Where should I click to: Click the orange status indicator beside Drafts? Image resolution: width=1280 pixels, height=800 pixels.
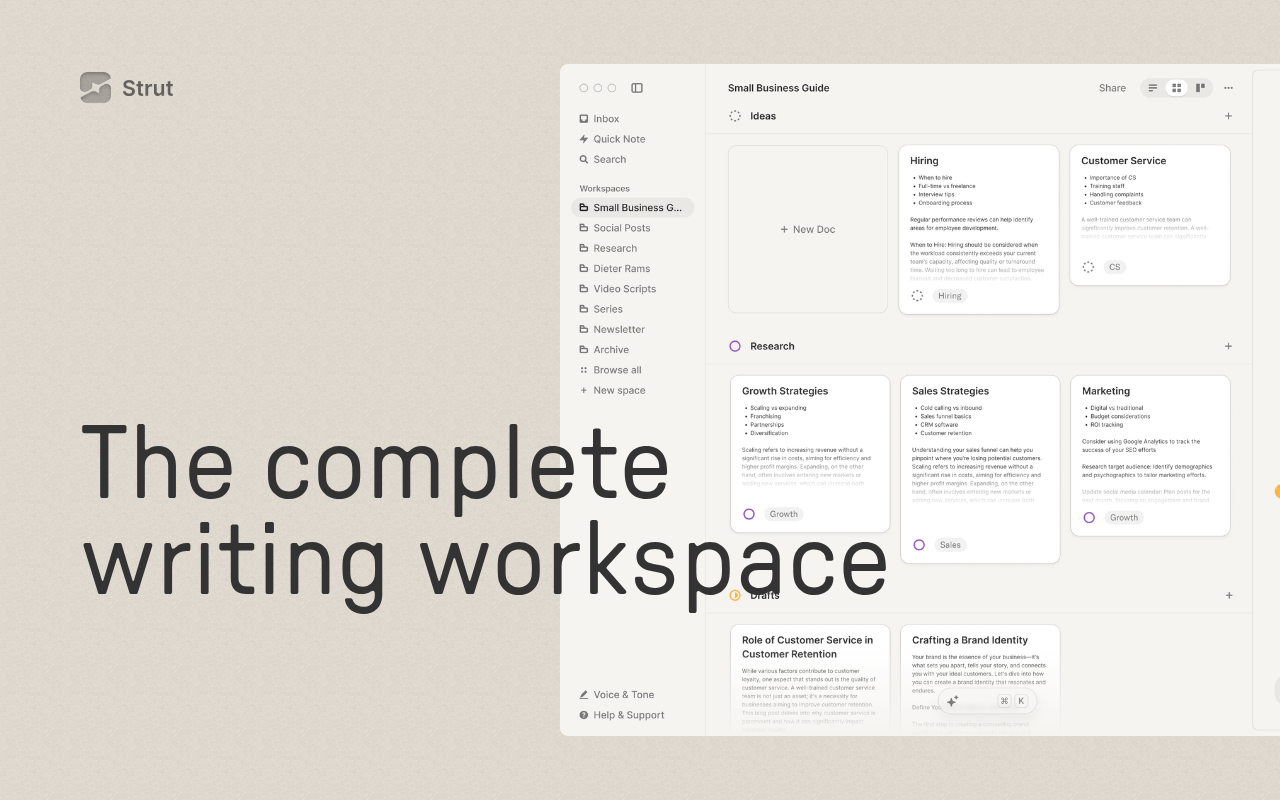coord(734,595)
